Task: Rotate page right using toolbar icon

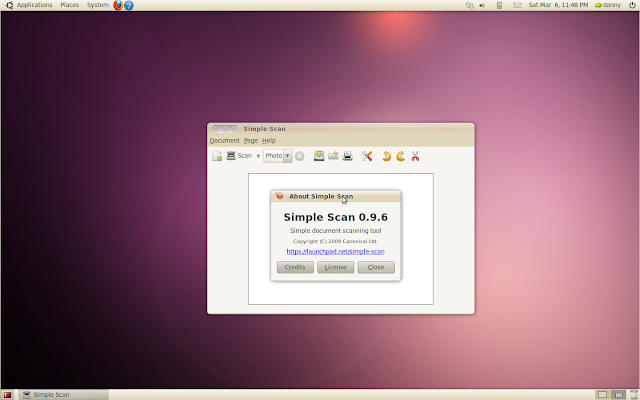Action: [400, 156]
